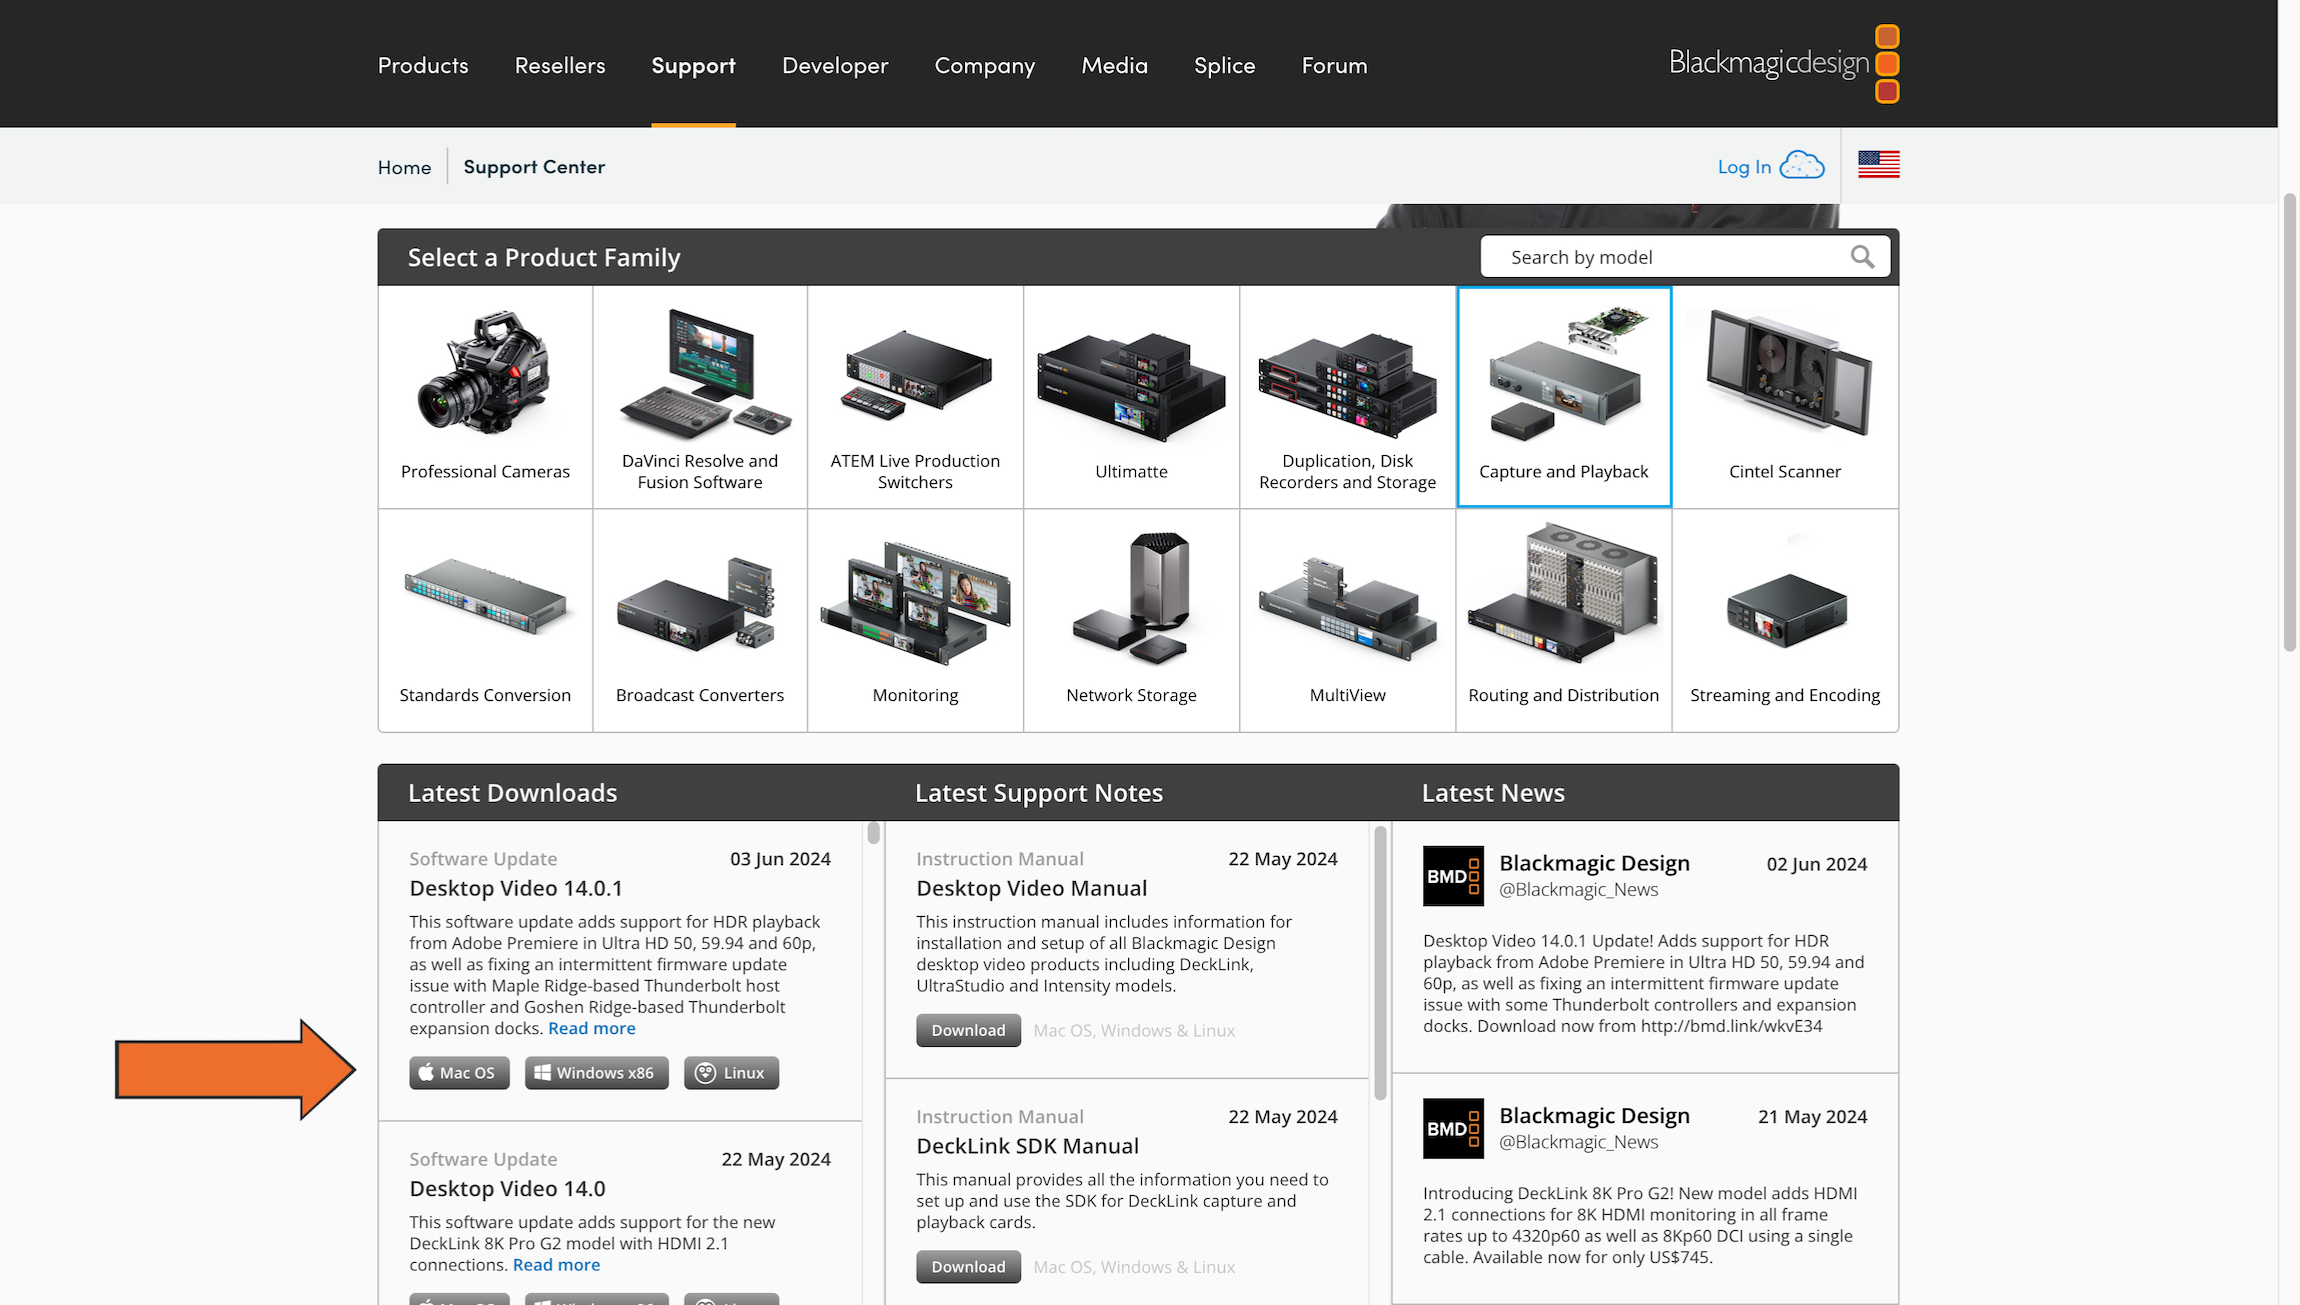Open Read more for Desktop Video 14.0.1

point(591,1028)
